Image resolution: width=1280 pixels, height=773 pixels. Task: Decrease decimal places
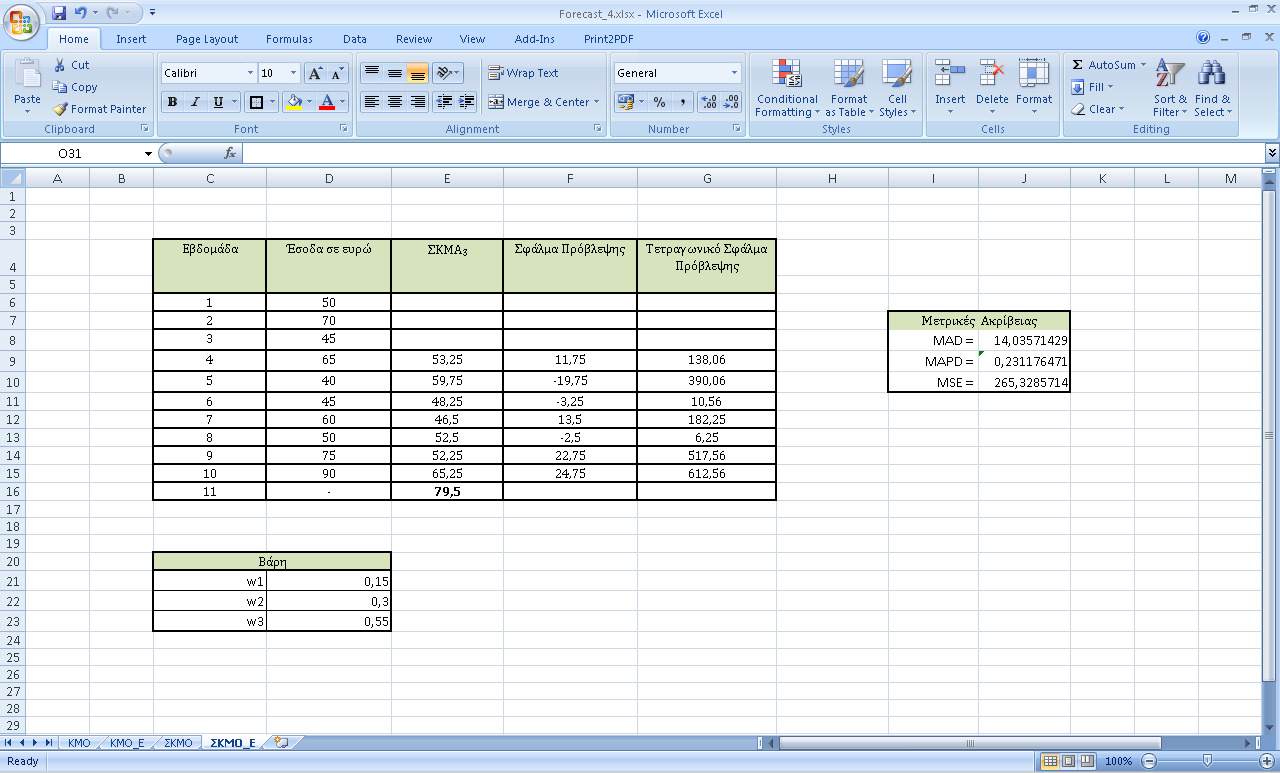point(731,102)
